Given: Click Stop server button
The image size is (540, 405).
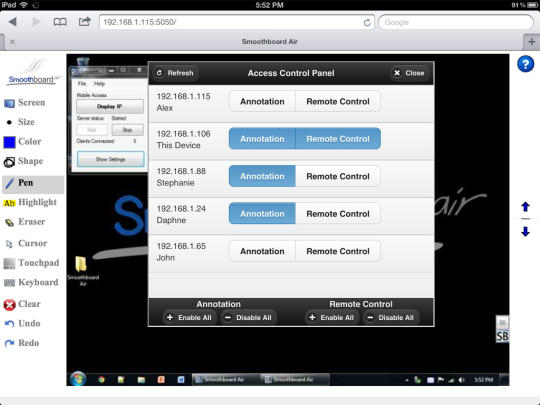Looking at the screenshot, I should click(127, 130).
